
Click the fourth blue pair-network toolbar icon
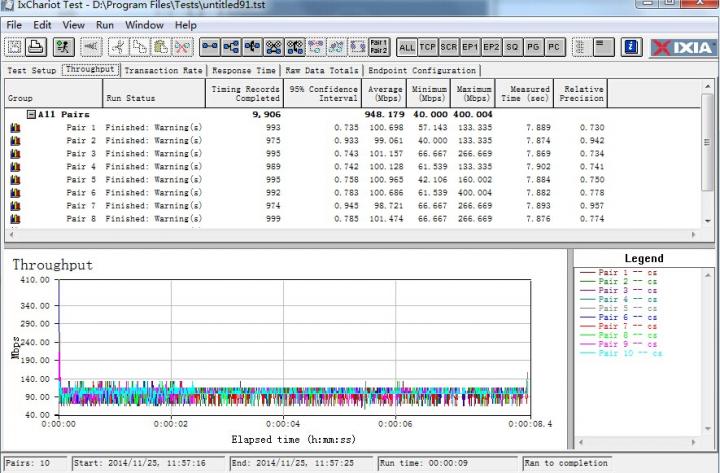[x=274, y=47]
